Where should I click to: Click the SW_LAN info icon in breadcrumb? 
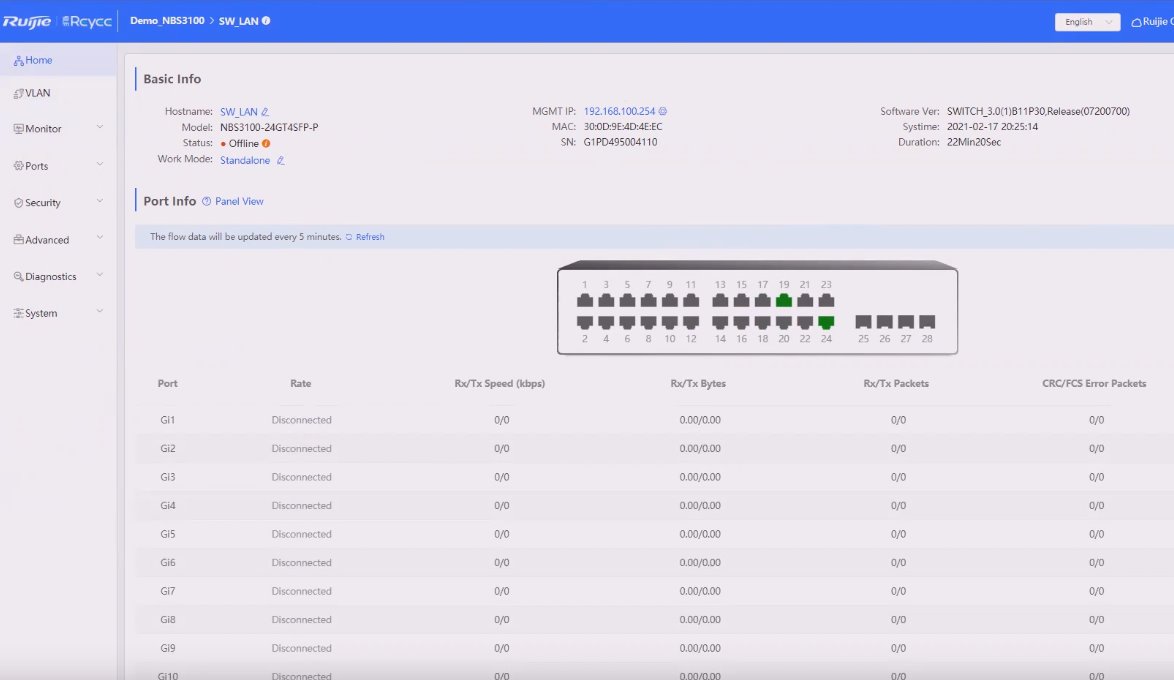[266, 21]
